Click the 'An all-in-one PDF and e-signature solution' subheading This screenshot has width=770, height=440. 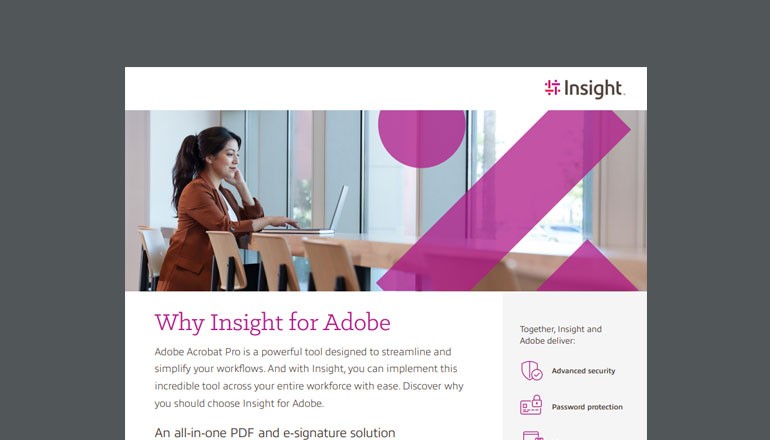coord(275,432)
